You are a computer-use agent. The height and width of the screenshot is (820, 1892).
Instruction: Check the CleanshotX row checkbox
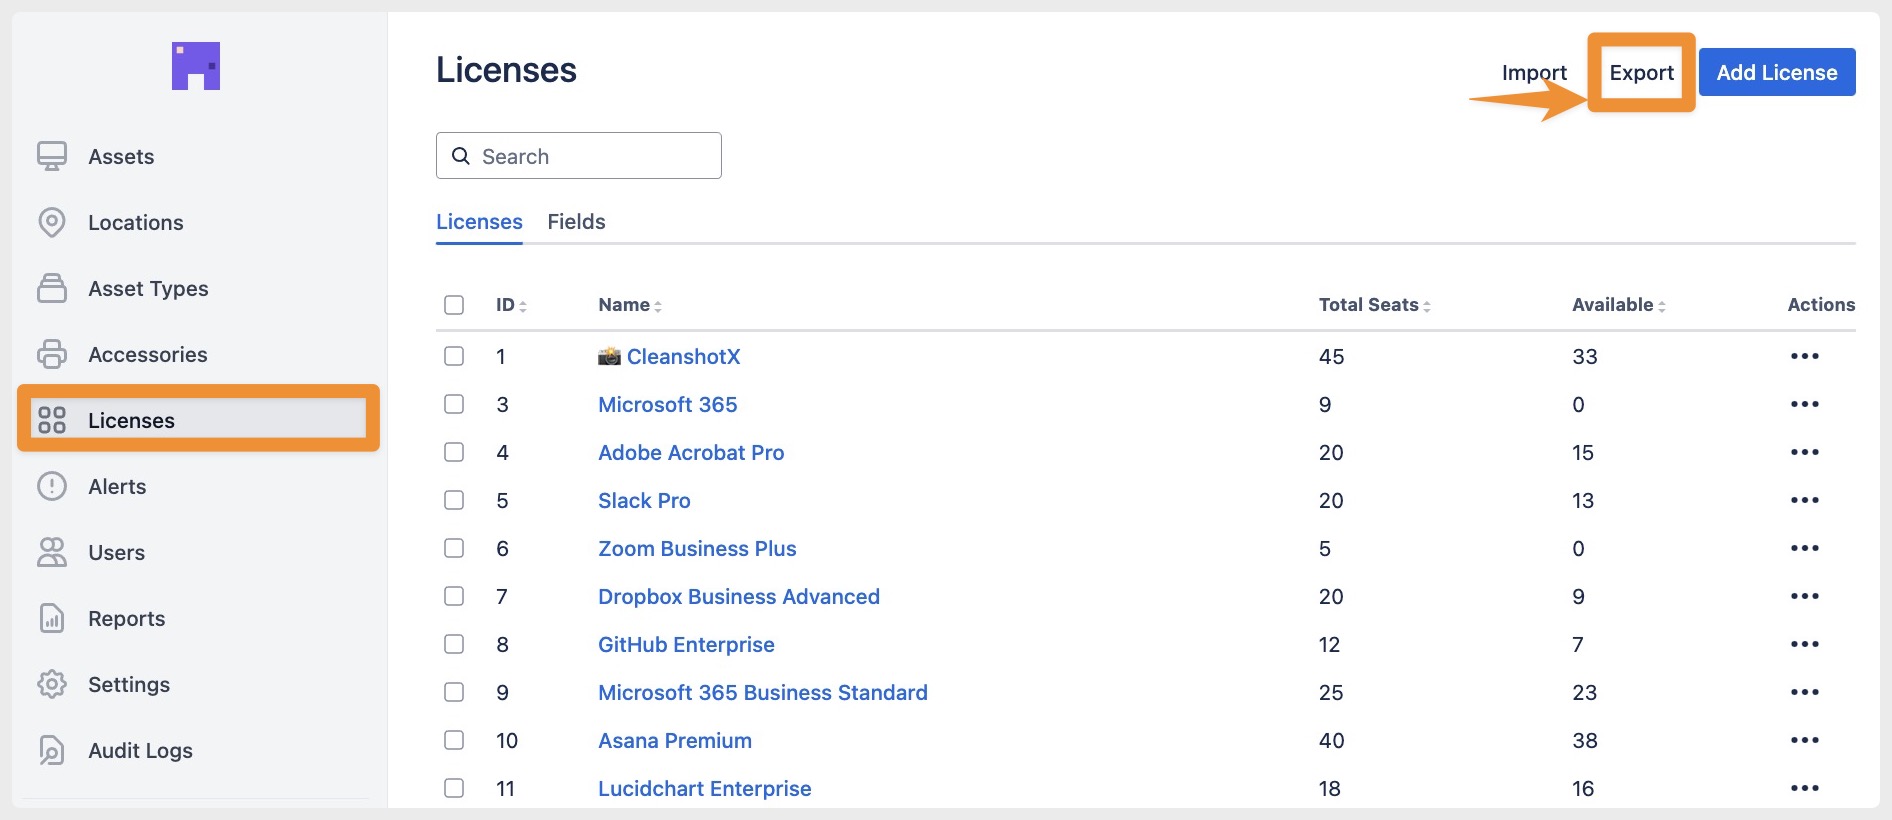[x=454, y=356]
